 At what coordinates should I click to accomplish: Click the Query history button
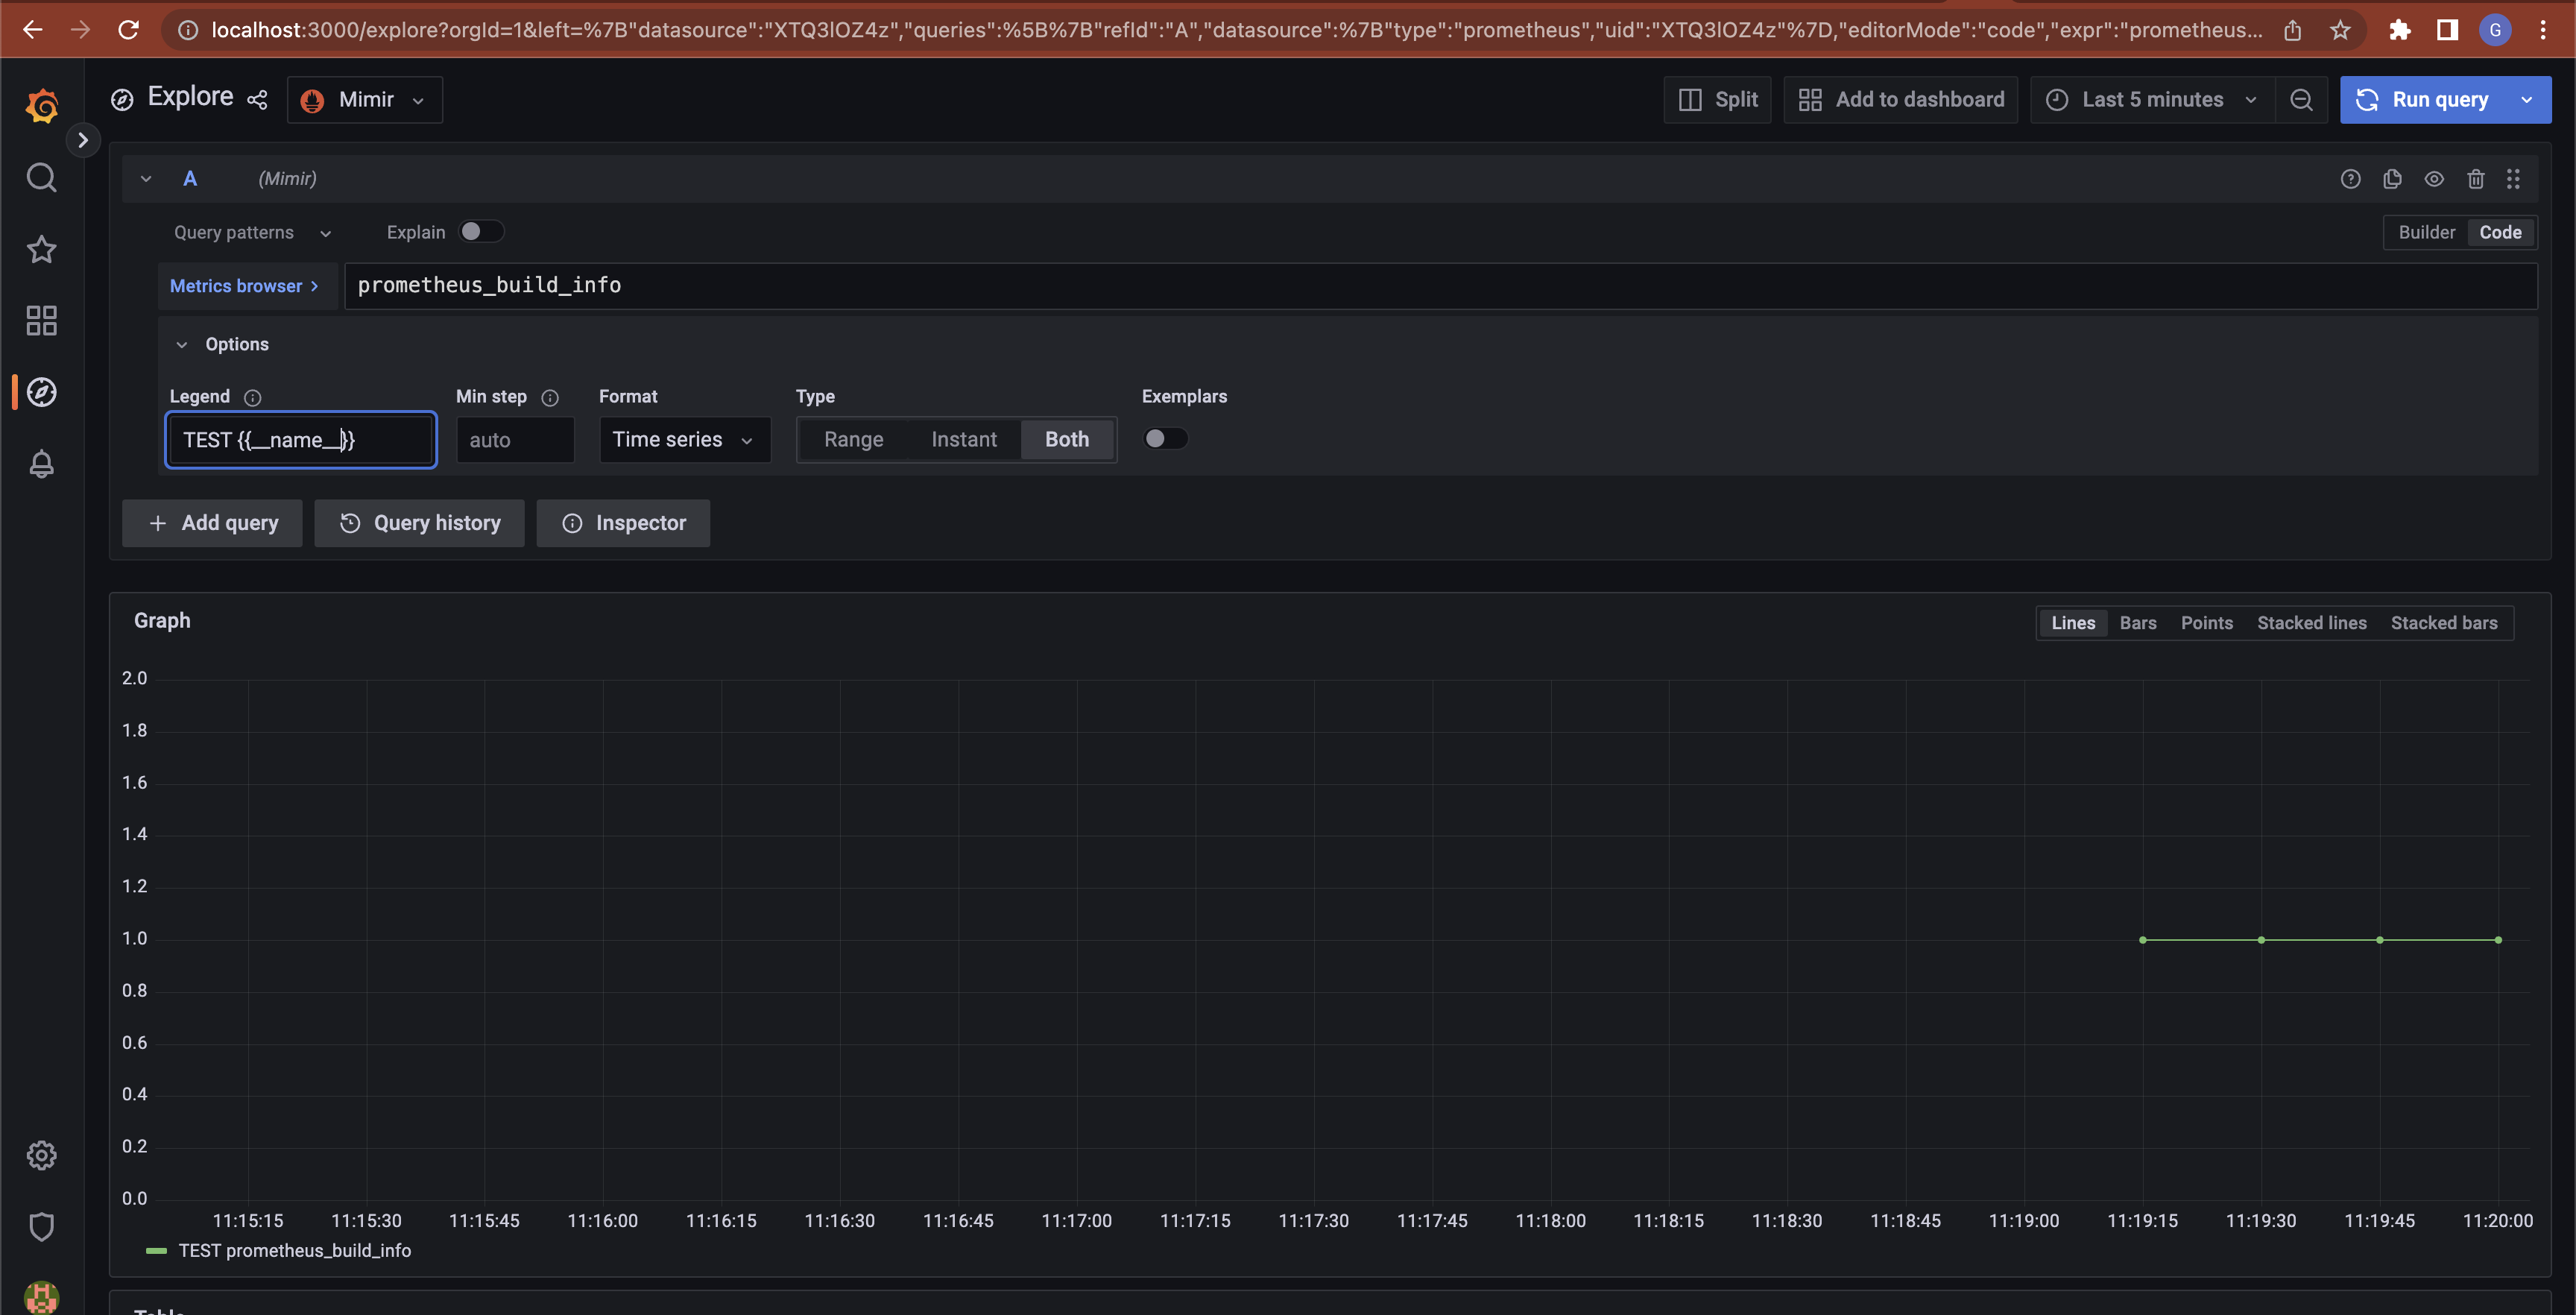(420, 523)
